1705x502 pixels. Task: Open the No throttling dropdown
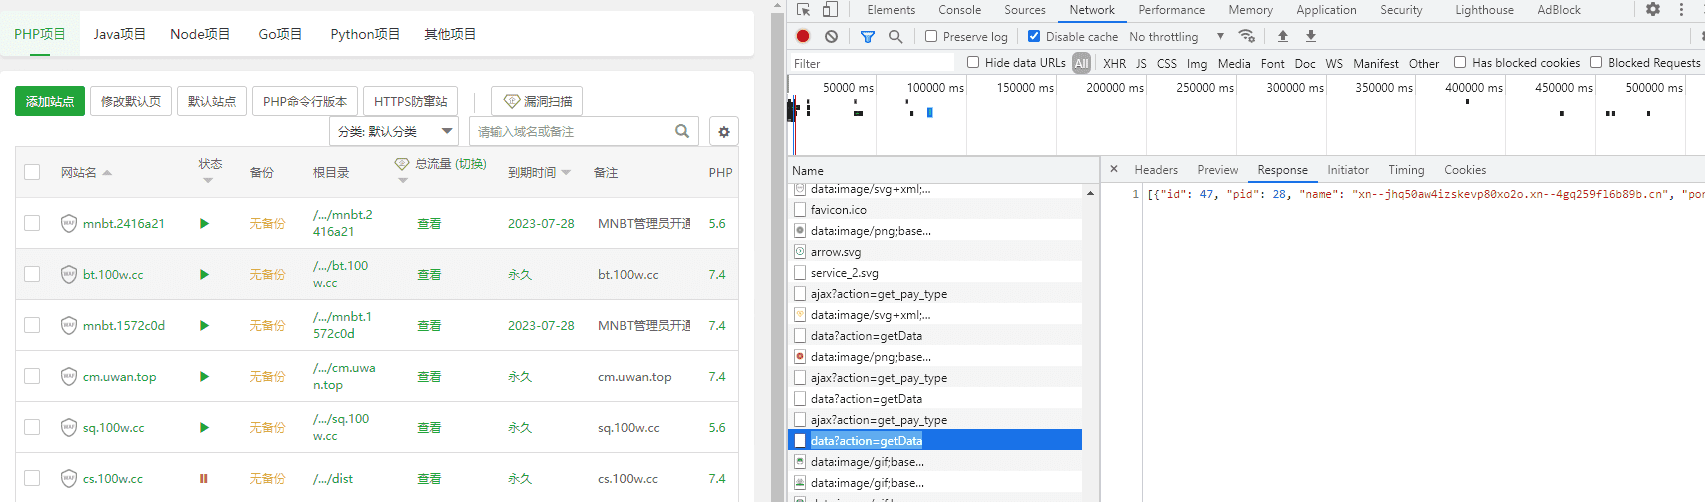coord(1176,37)
